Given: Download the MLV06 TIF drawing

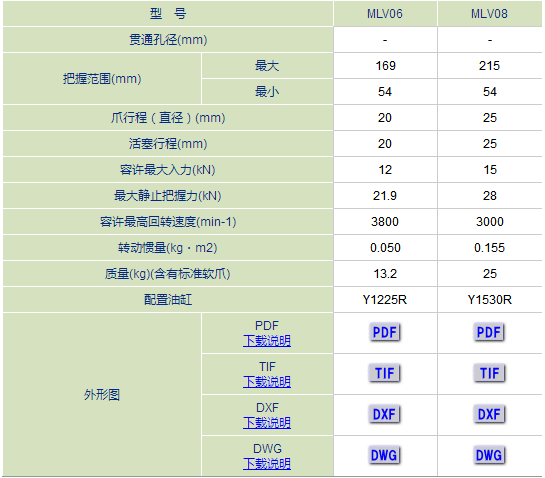Looking at the screenshot, I should (384, 373).
